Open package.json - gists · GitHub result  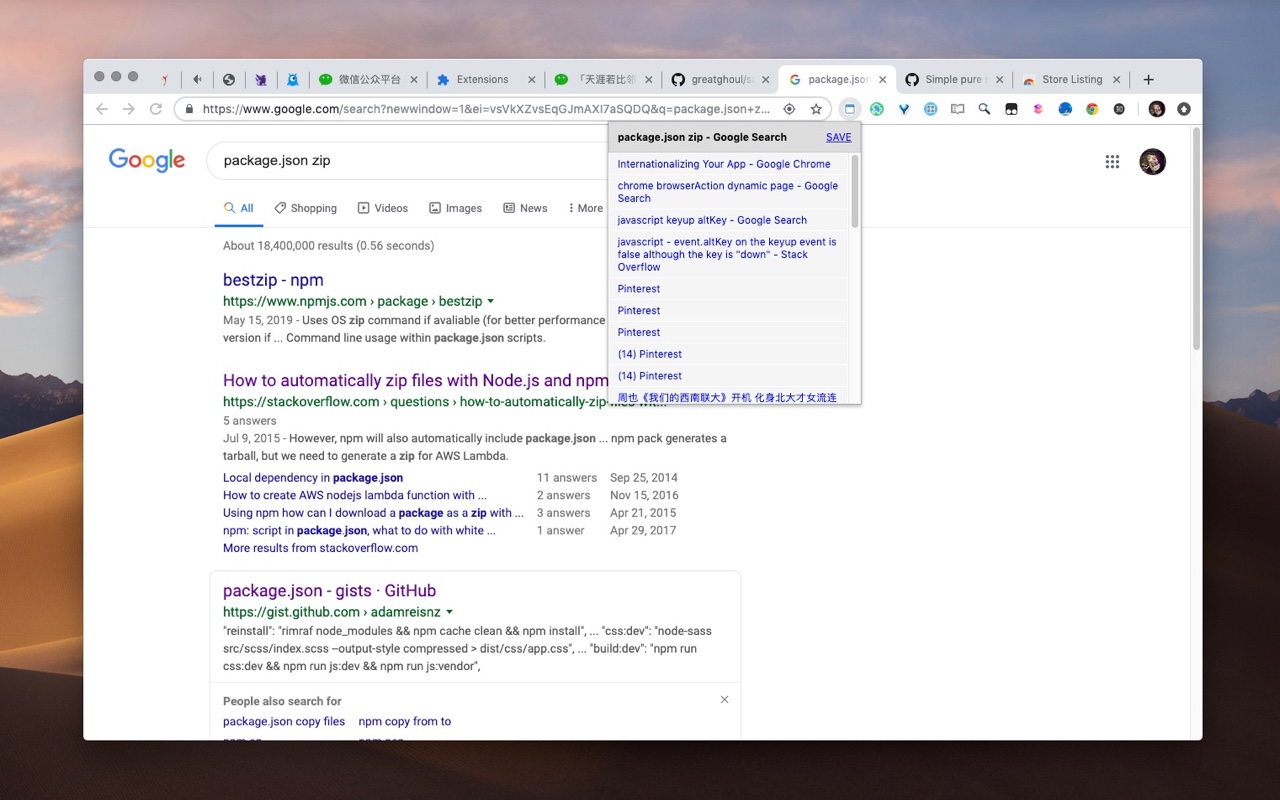point(329,590)
